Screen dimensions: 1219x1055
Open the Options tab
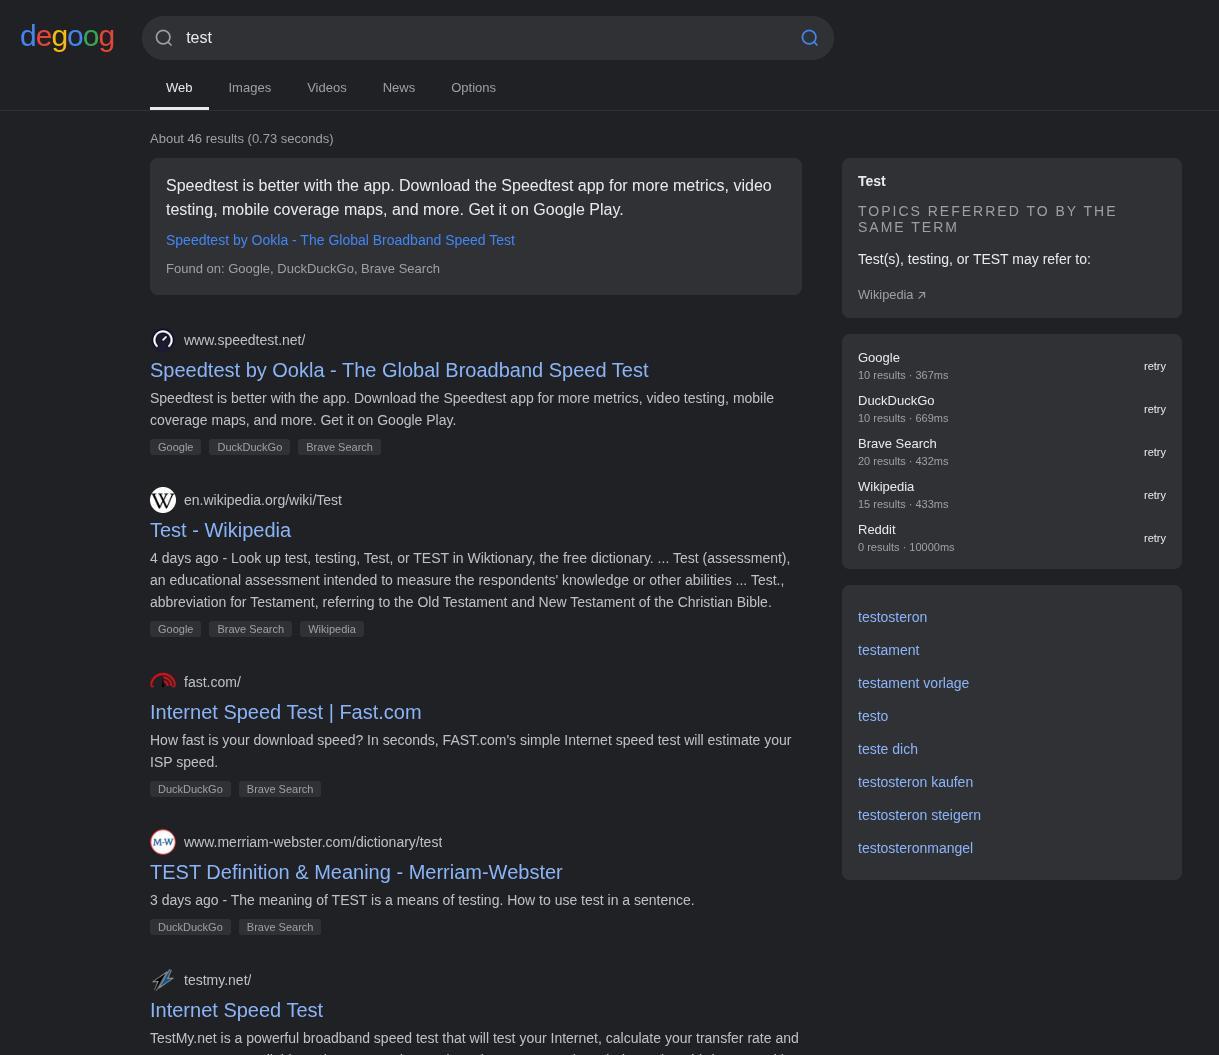(473, 88)
